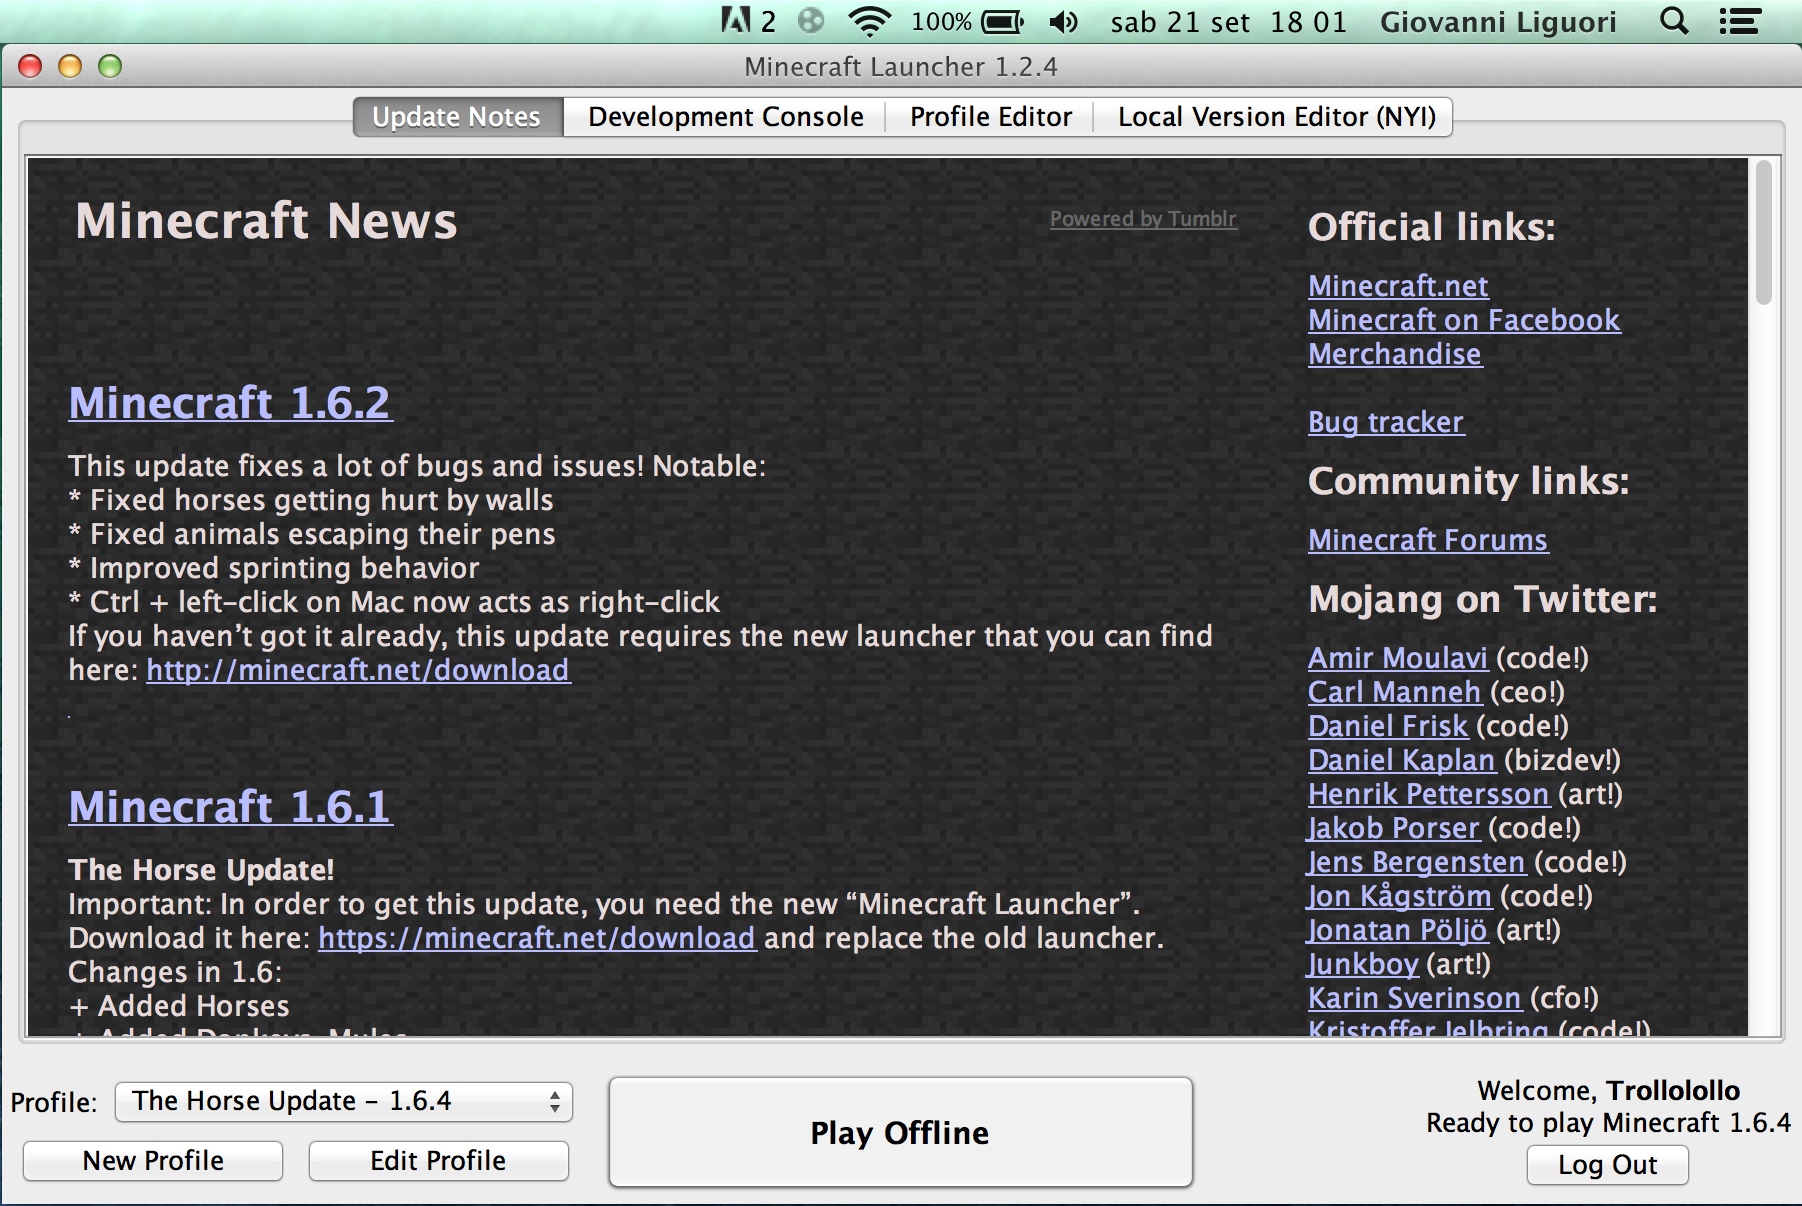Click the Adobe menu bar icon
Image resolution: width=1802 pixels, height=1206 pixels.
point(736,21)
